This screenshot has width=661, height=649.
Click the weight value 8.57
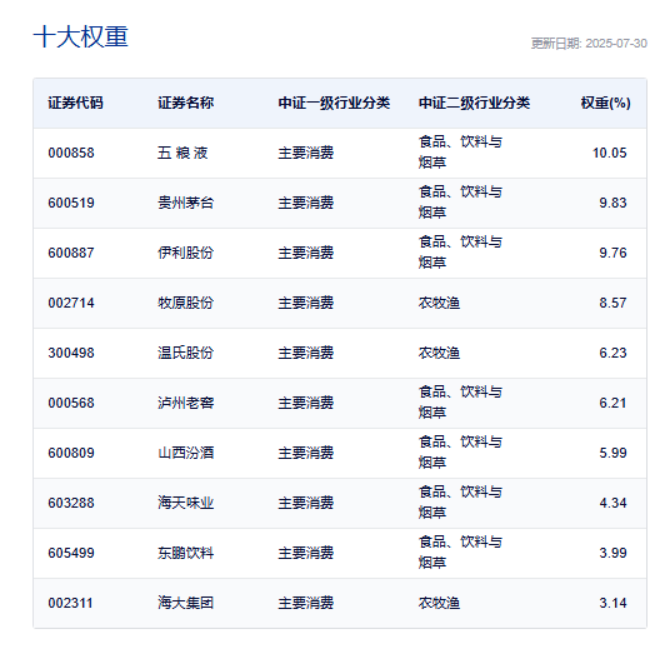[x=613, y=303]
